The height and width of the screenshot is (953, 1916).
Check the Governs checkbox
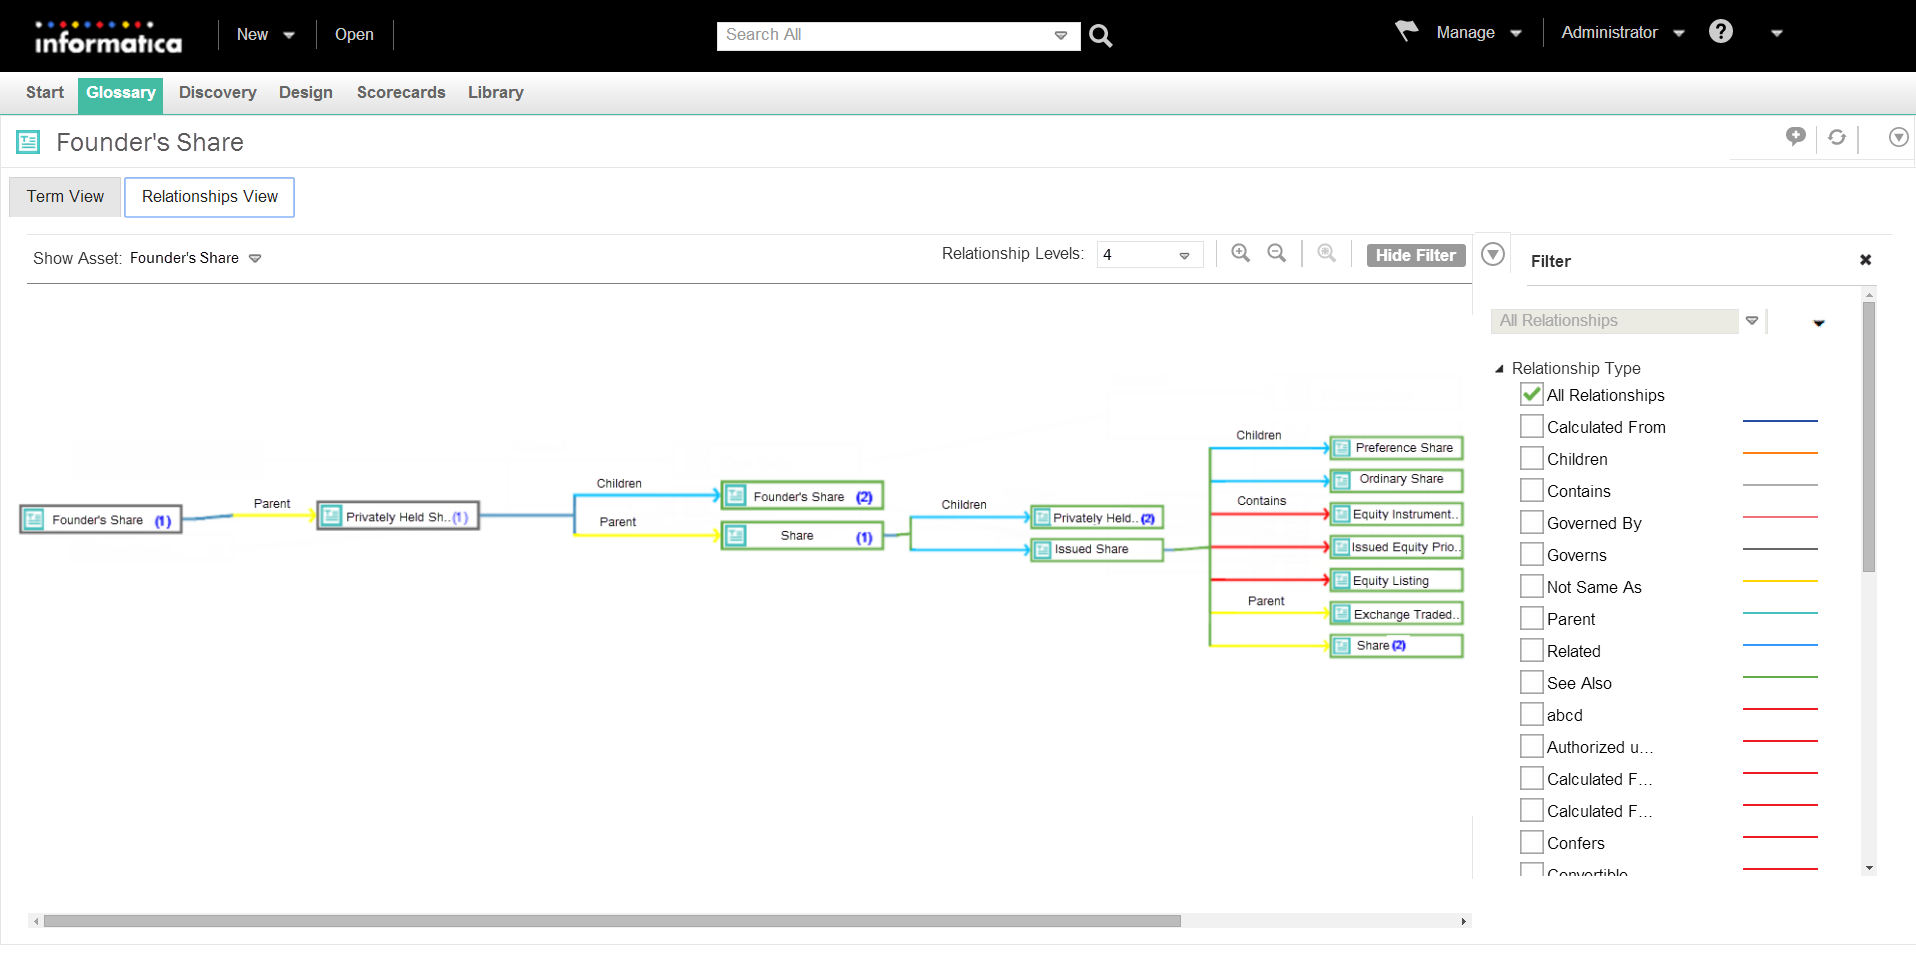click(x=1531, y=554)
